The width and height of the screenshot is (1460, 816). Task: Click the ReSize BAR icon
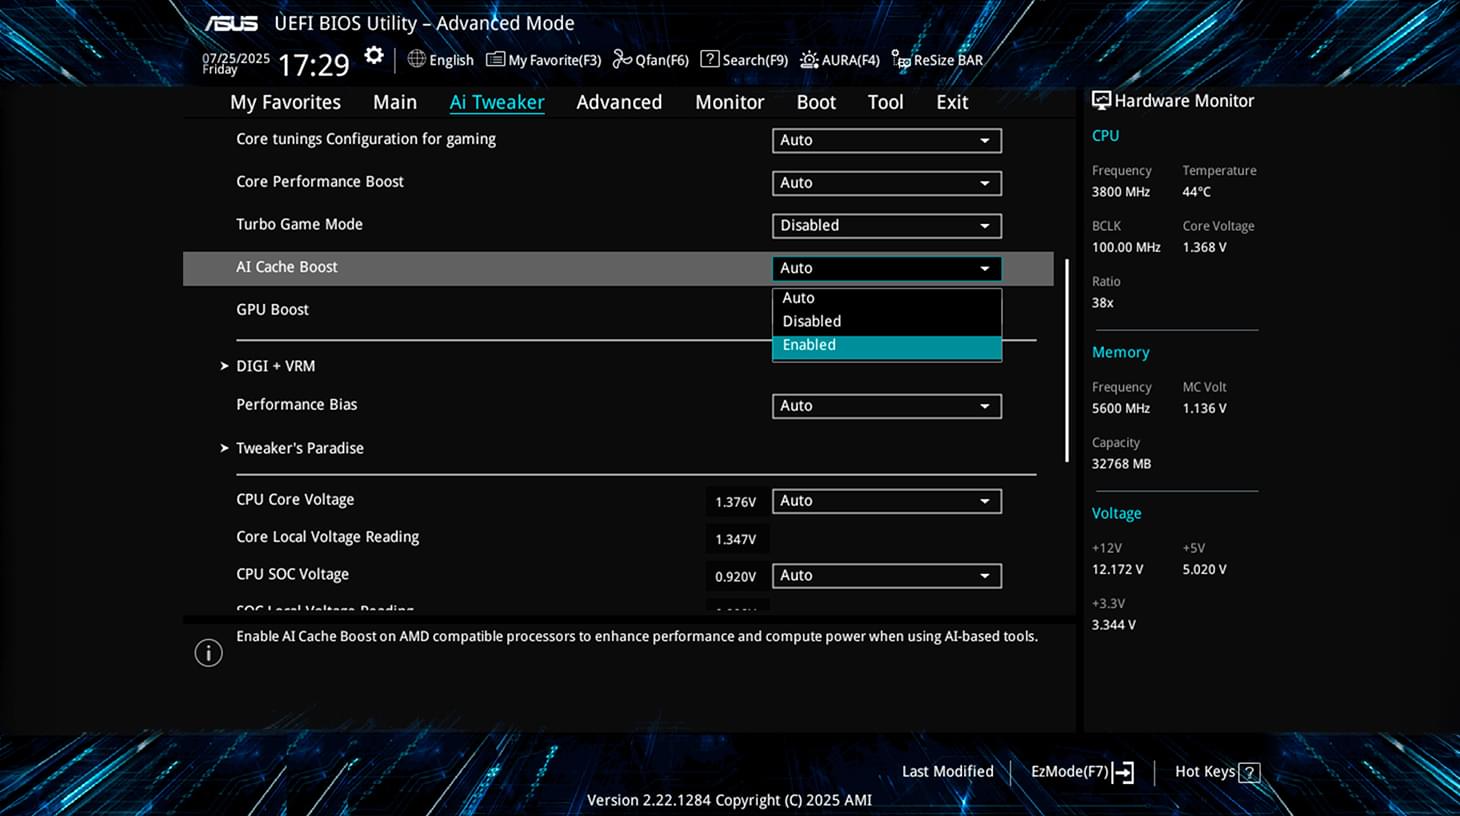pos(900,60)
